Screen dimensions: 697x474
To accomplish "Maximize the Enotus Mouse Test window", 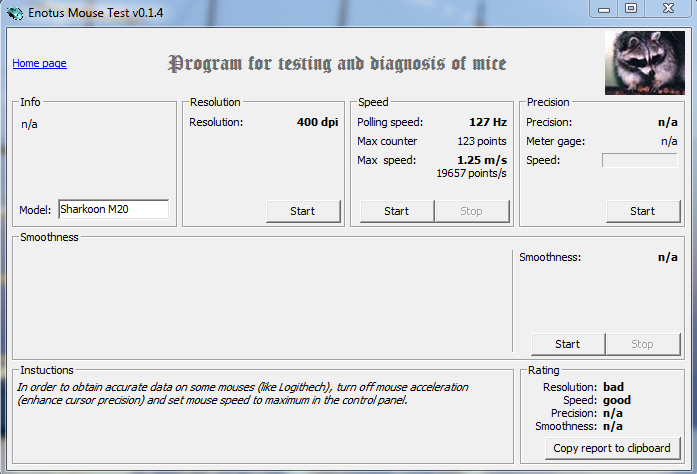I will [x=631, y=9].
